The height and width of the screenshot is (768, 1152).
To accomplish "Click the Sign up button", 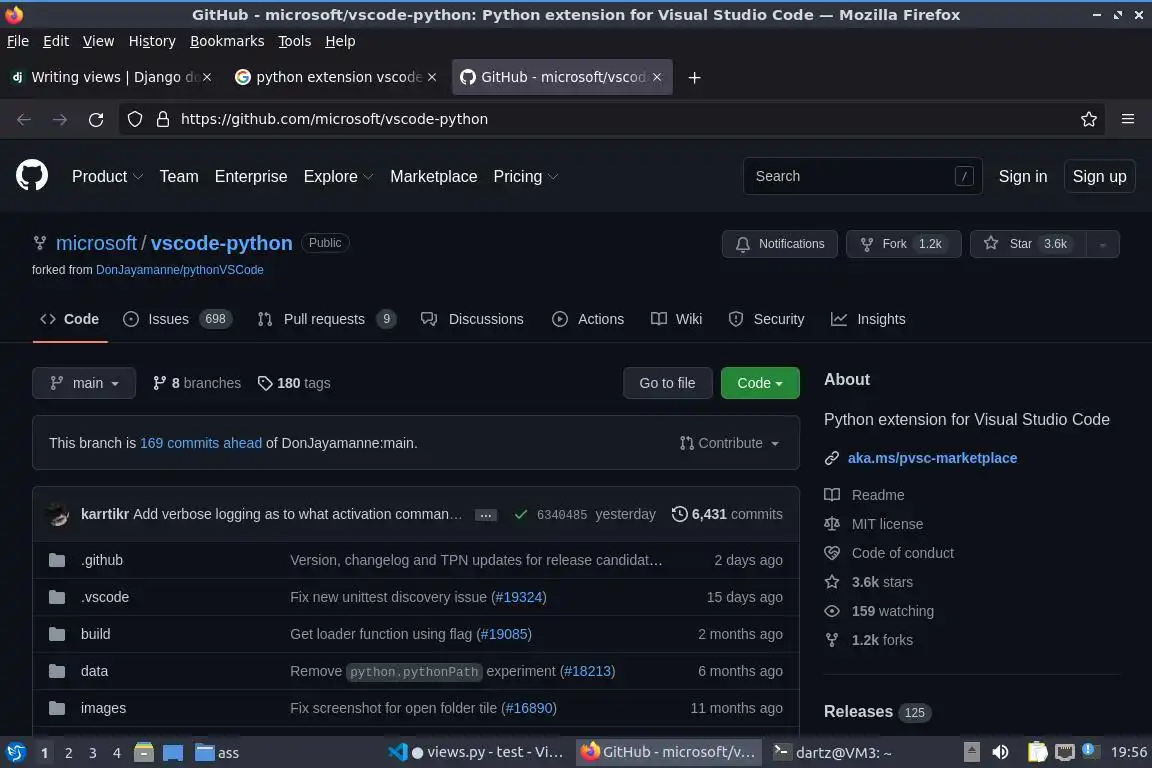I will tap(1099, 176).
